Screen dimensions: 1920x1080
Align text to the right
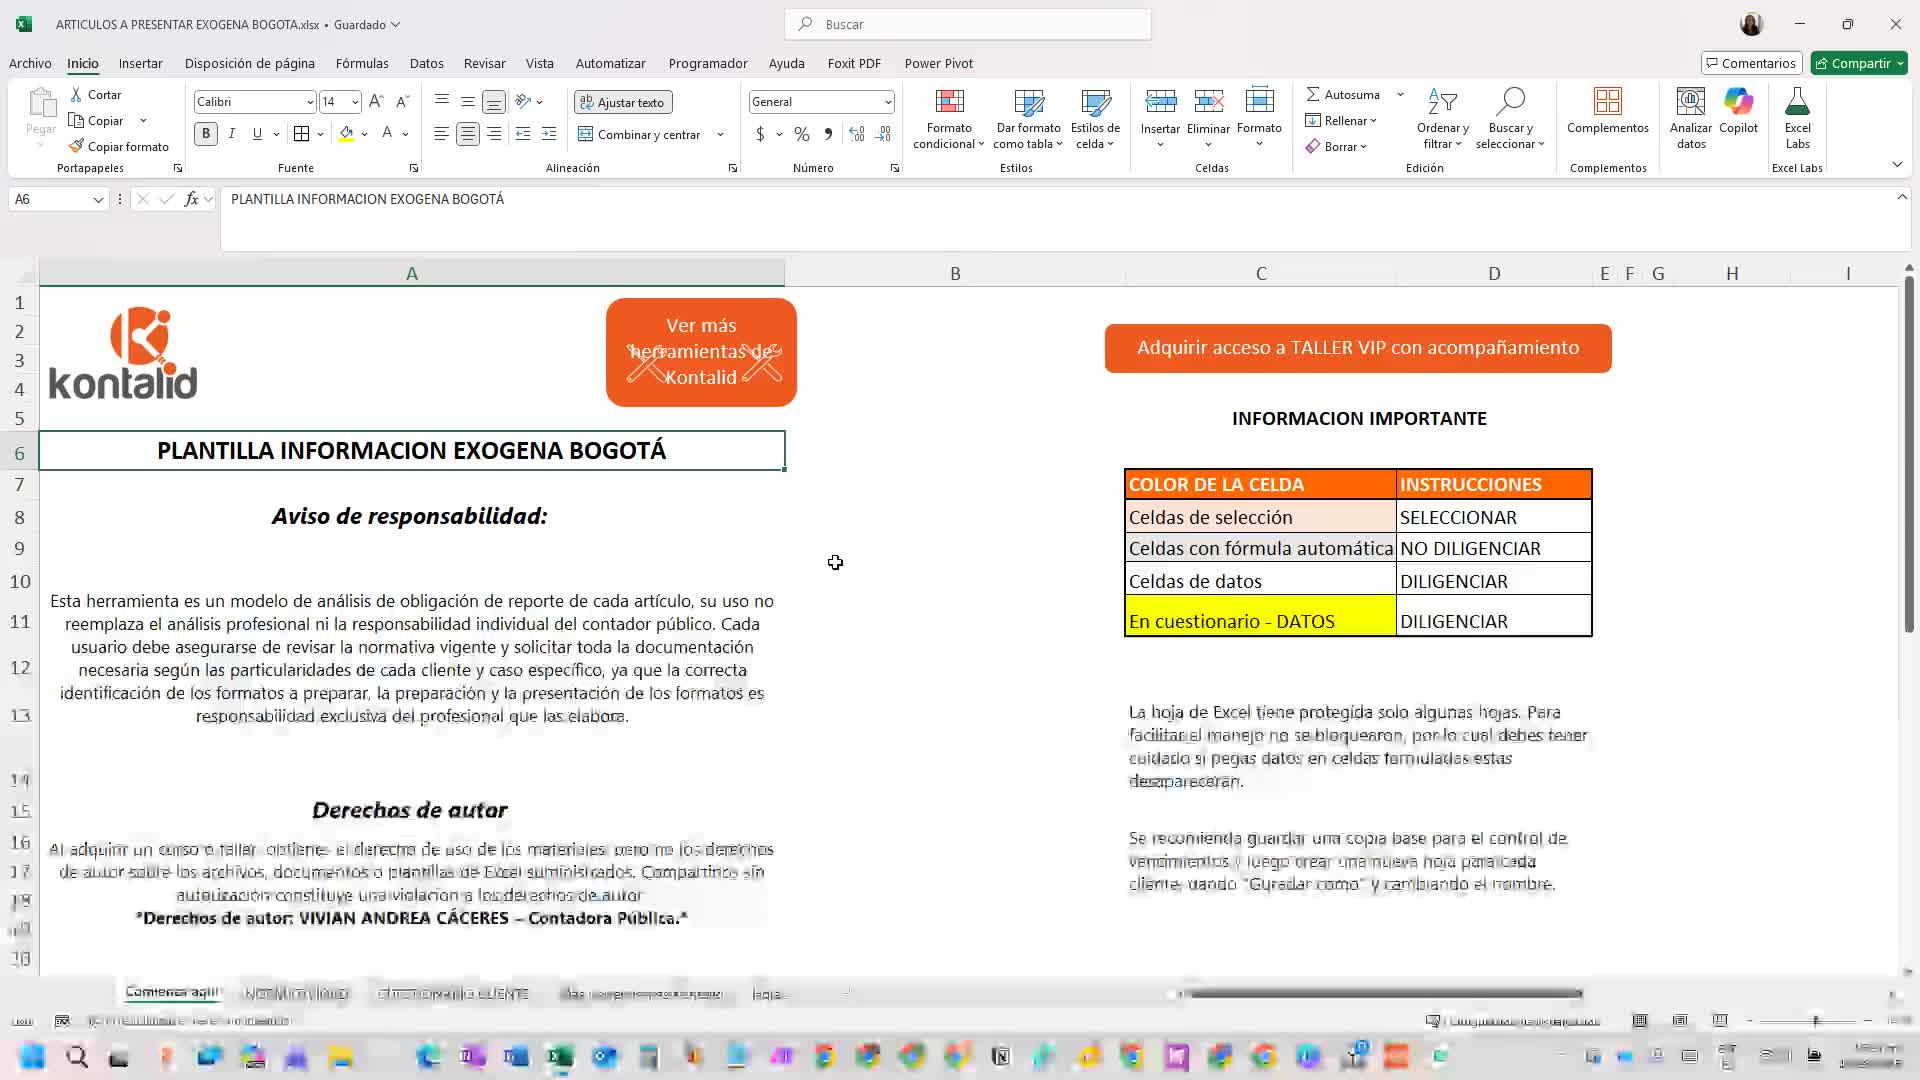pos(494,134)
